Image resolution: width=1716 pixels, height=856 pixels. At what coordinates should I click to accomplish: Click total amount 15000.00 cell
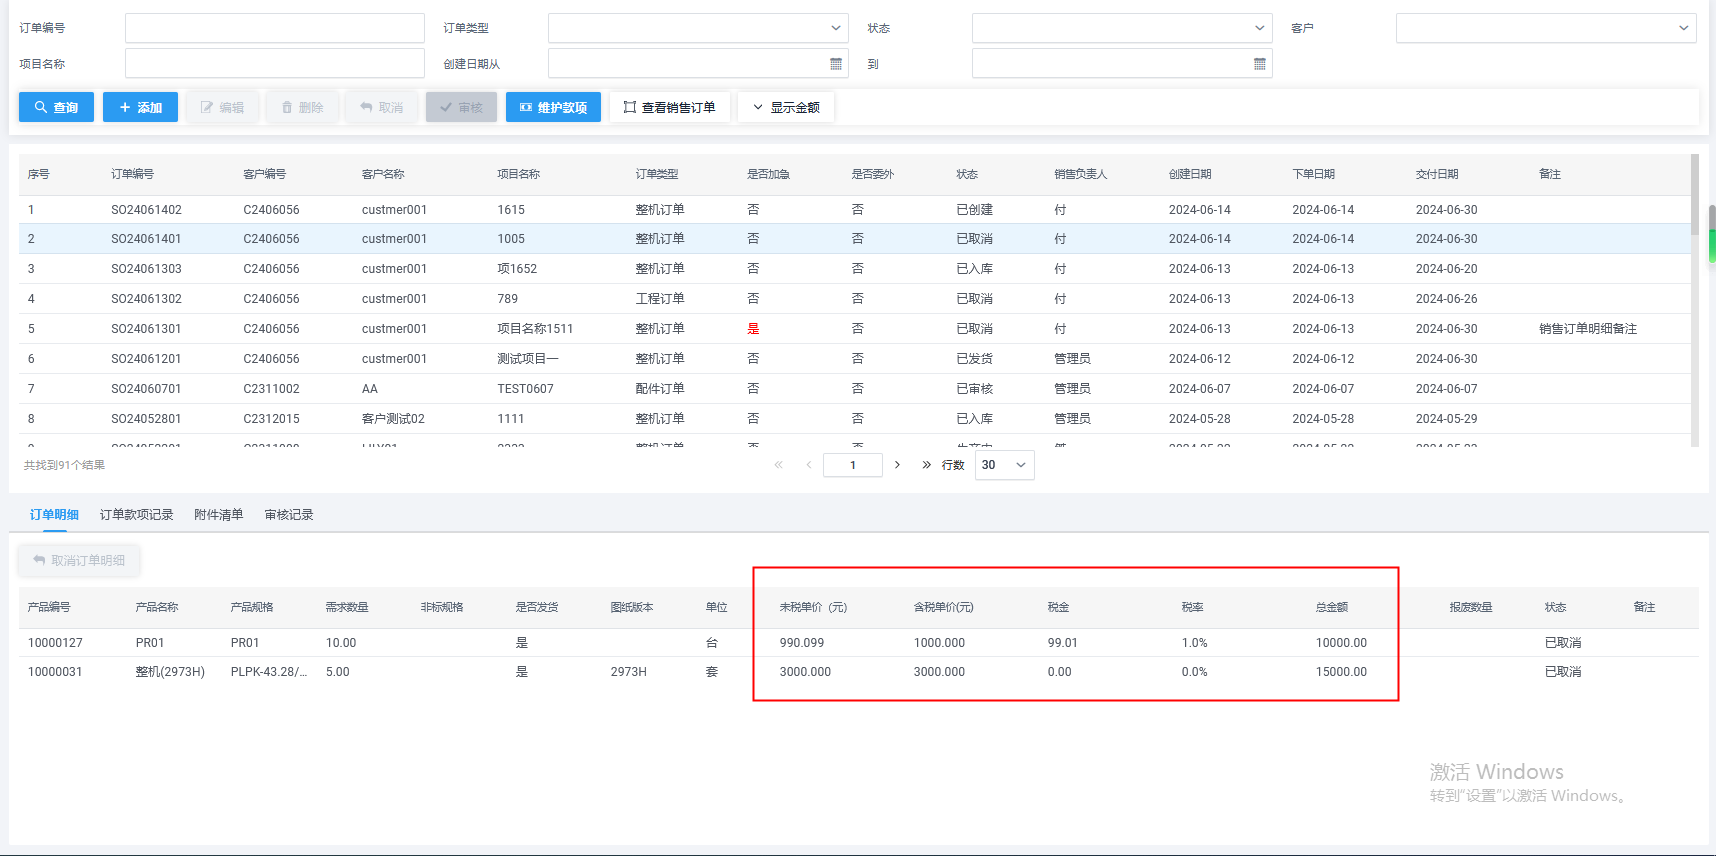[1341, 672]
